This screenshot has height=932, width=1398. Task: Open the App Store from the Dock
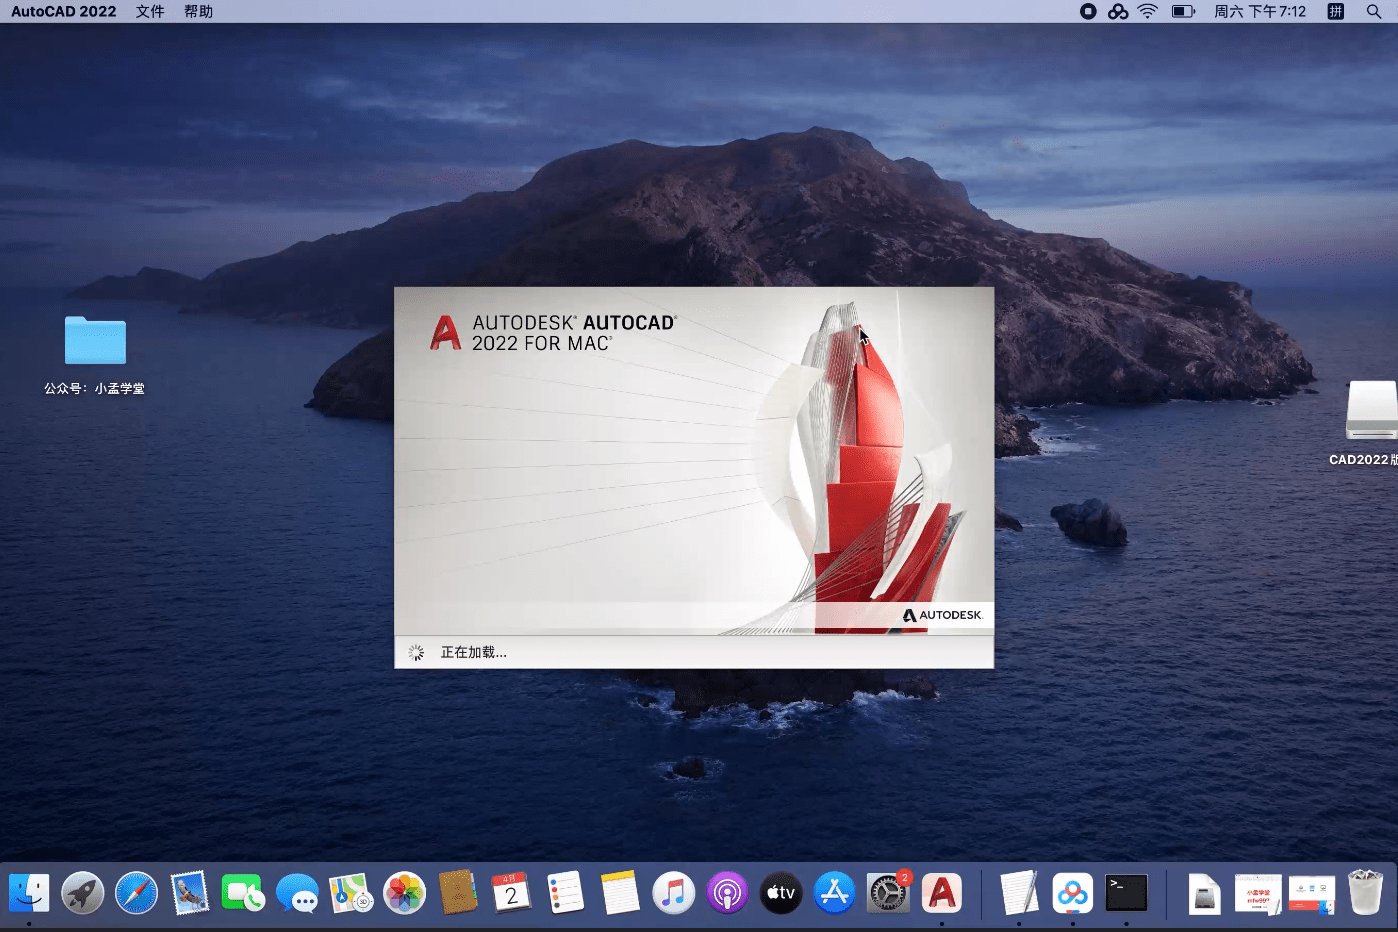834,893
